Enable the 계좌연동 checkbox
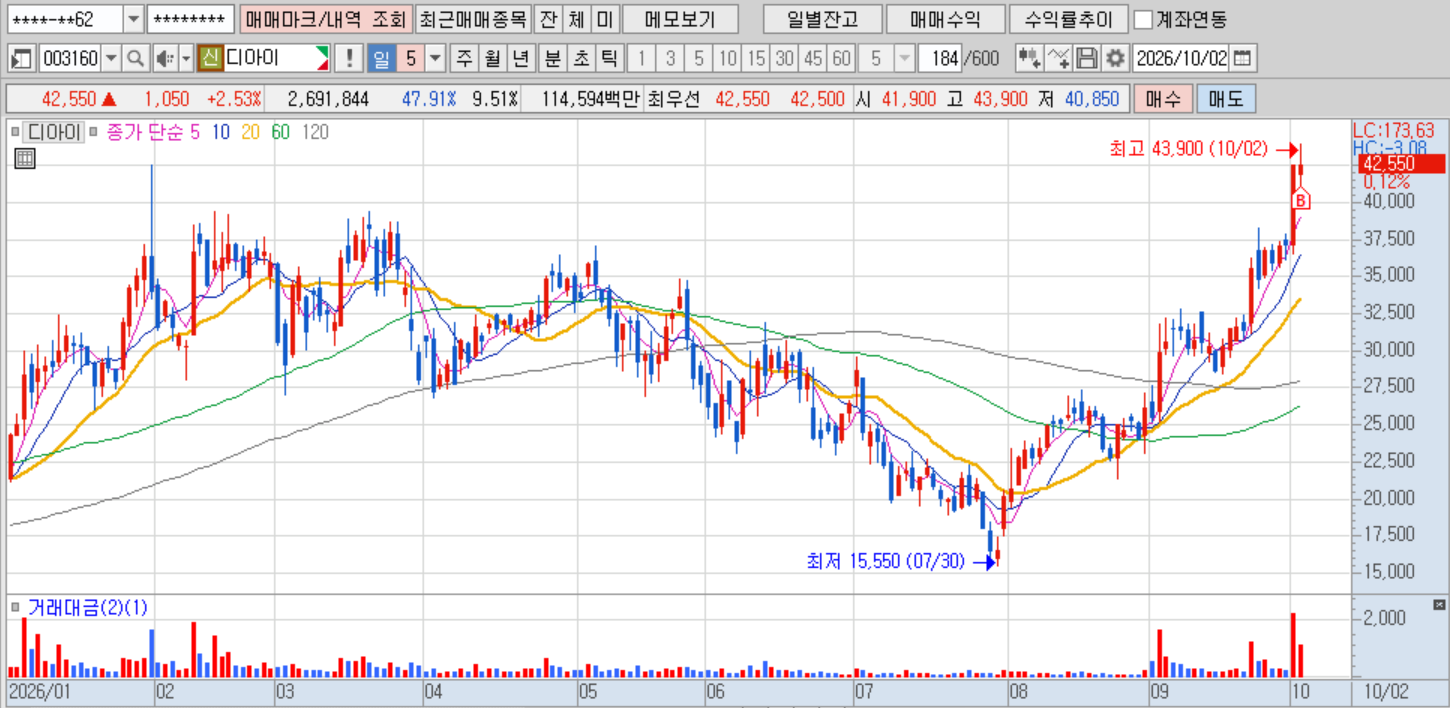 click(1143, 19)
